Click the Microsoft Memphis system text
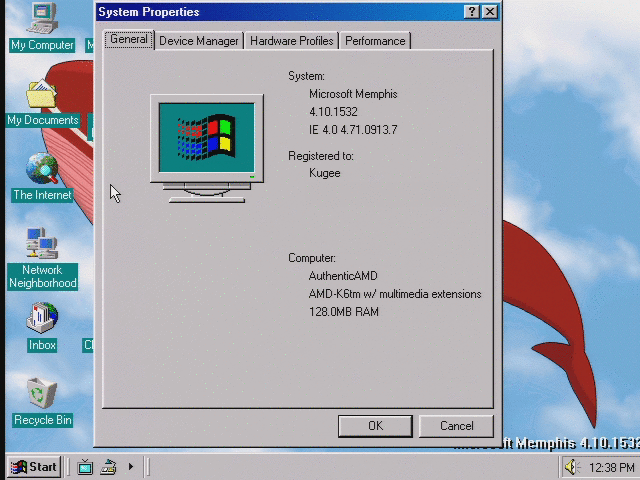Viewport: 640px width, 480px height. 353,94
